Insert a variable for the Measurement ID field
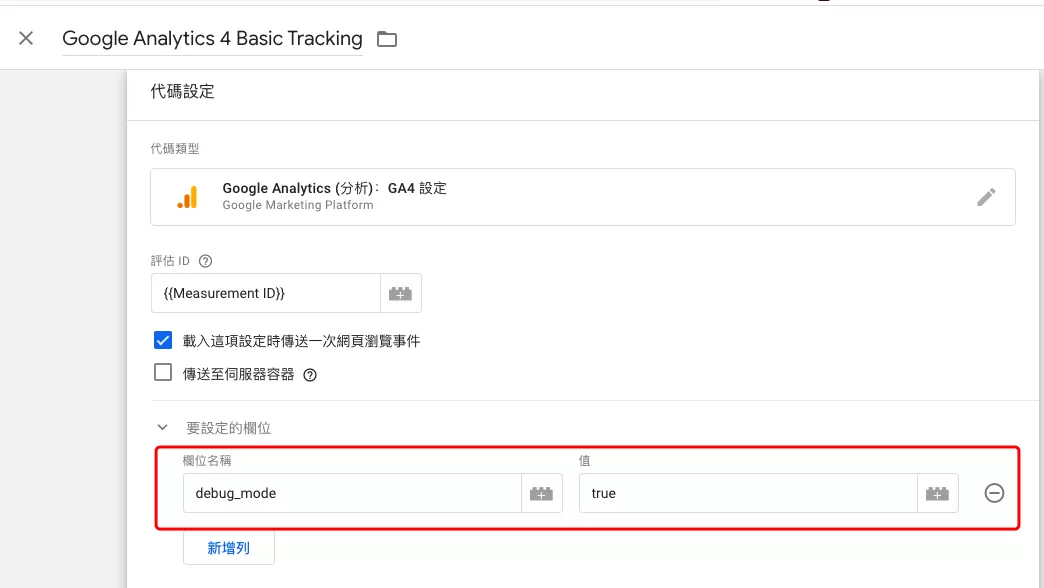This screenshot has height=588, width=1044. pyautogui.click(x=400, y=293)
